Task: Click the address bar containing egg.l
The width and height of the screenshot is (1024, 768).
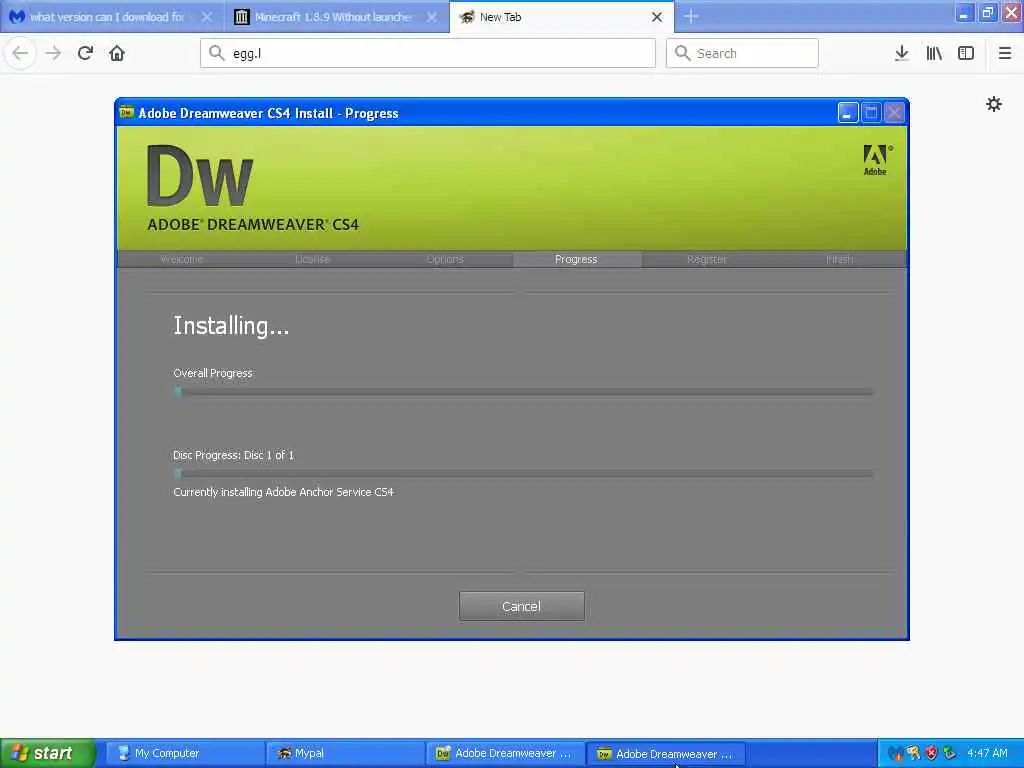Action: (x=428, y=53)
